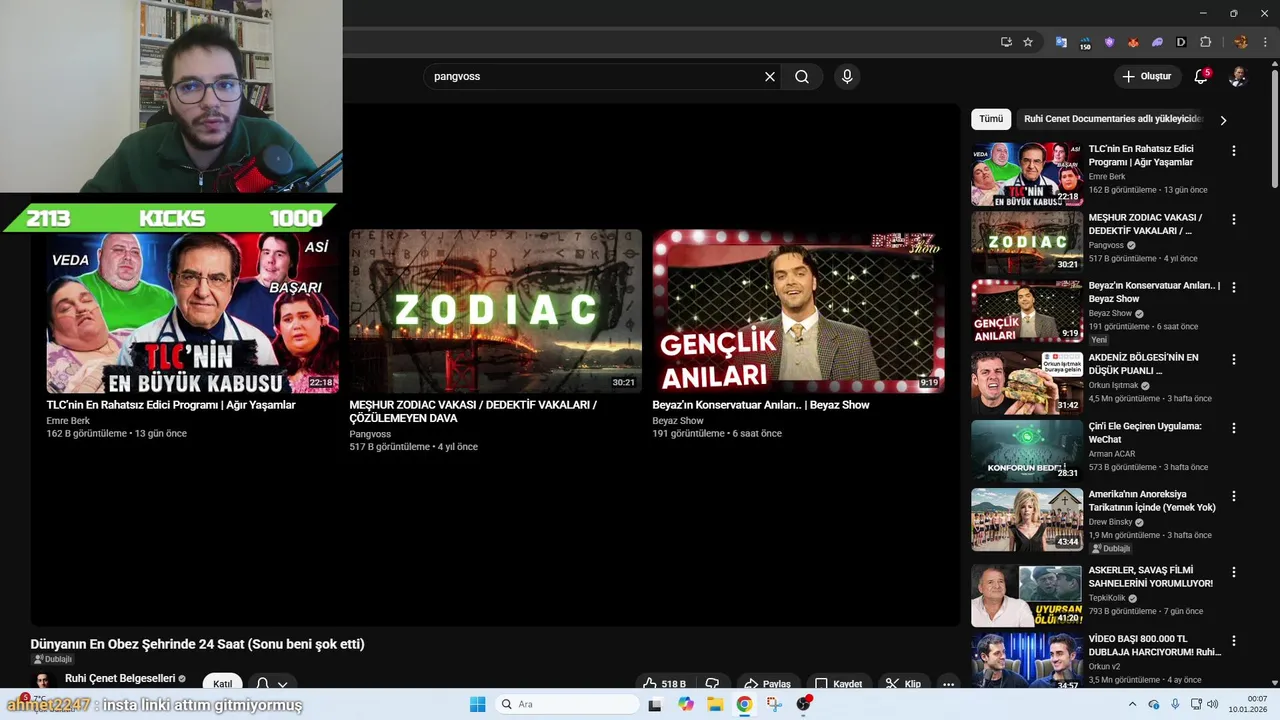Open Chrome three-dot menu

coord(1265,42)
